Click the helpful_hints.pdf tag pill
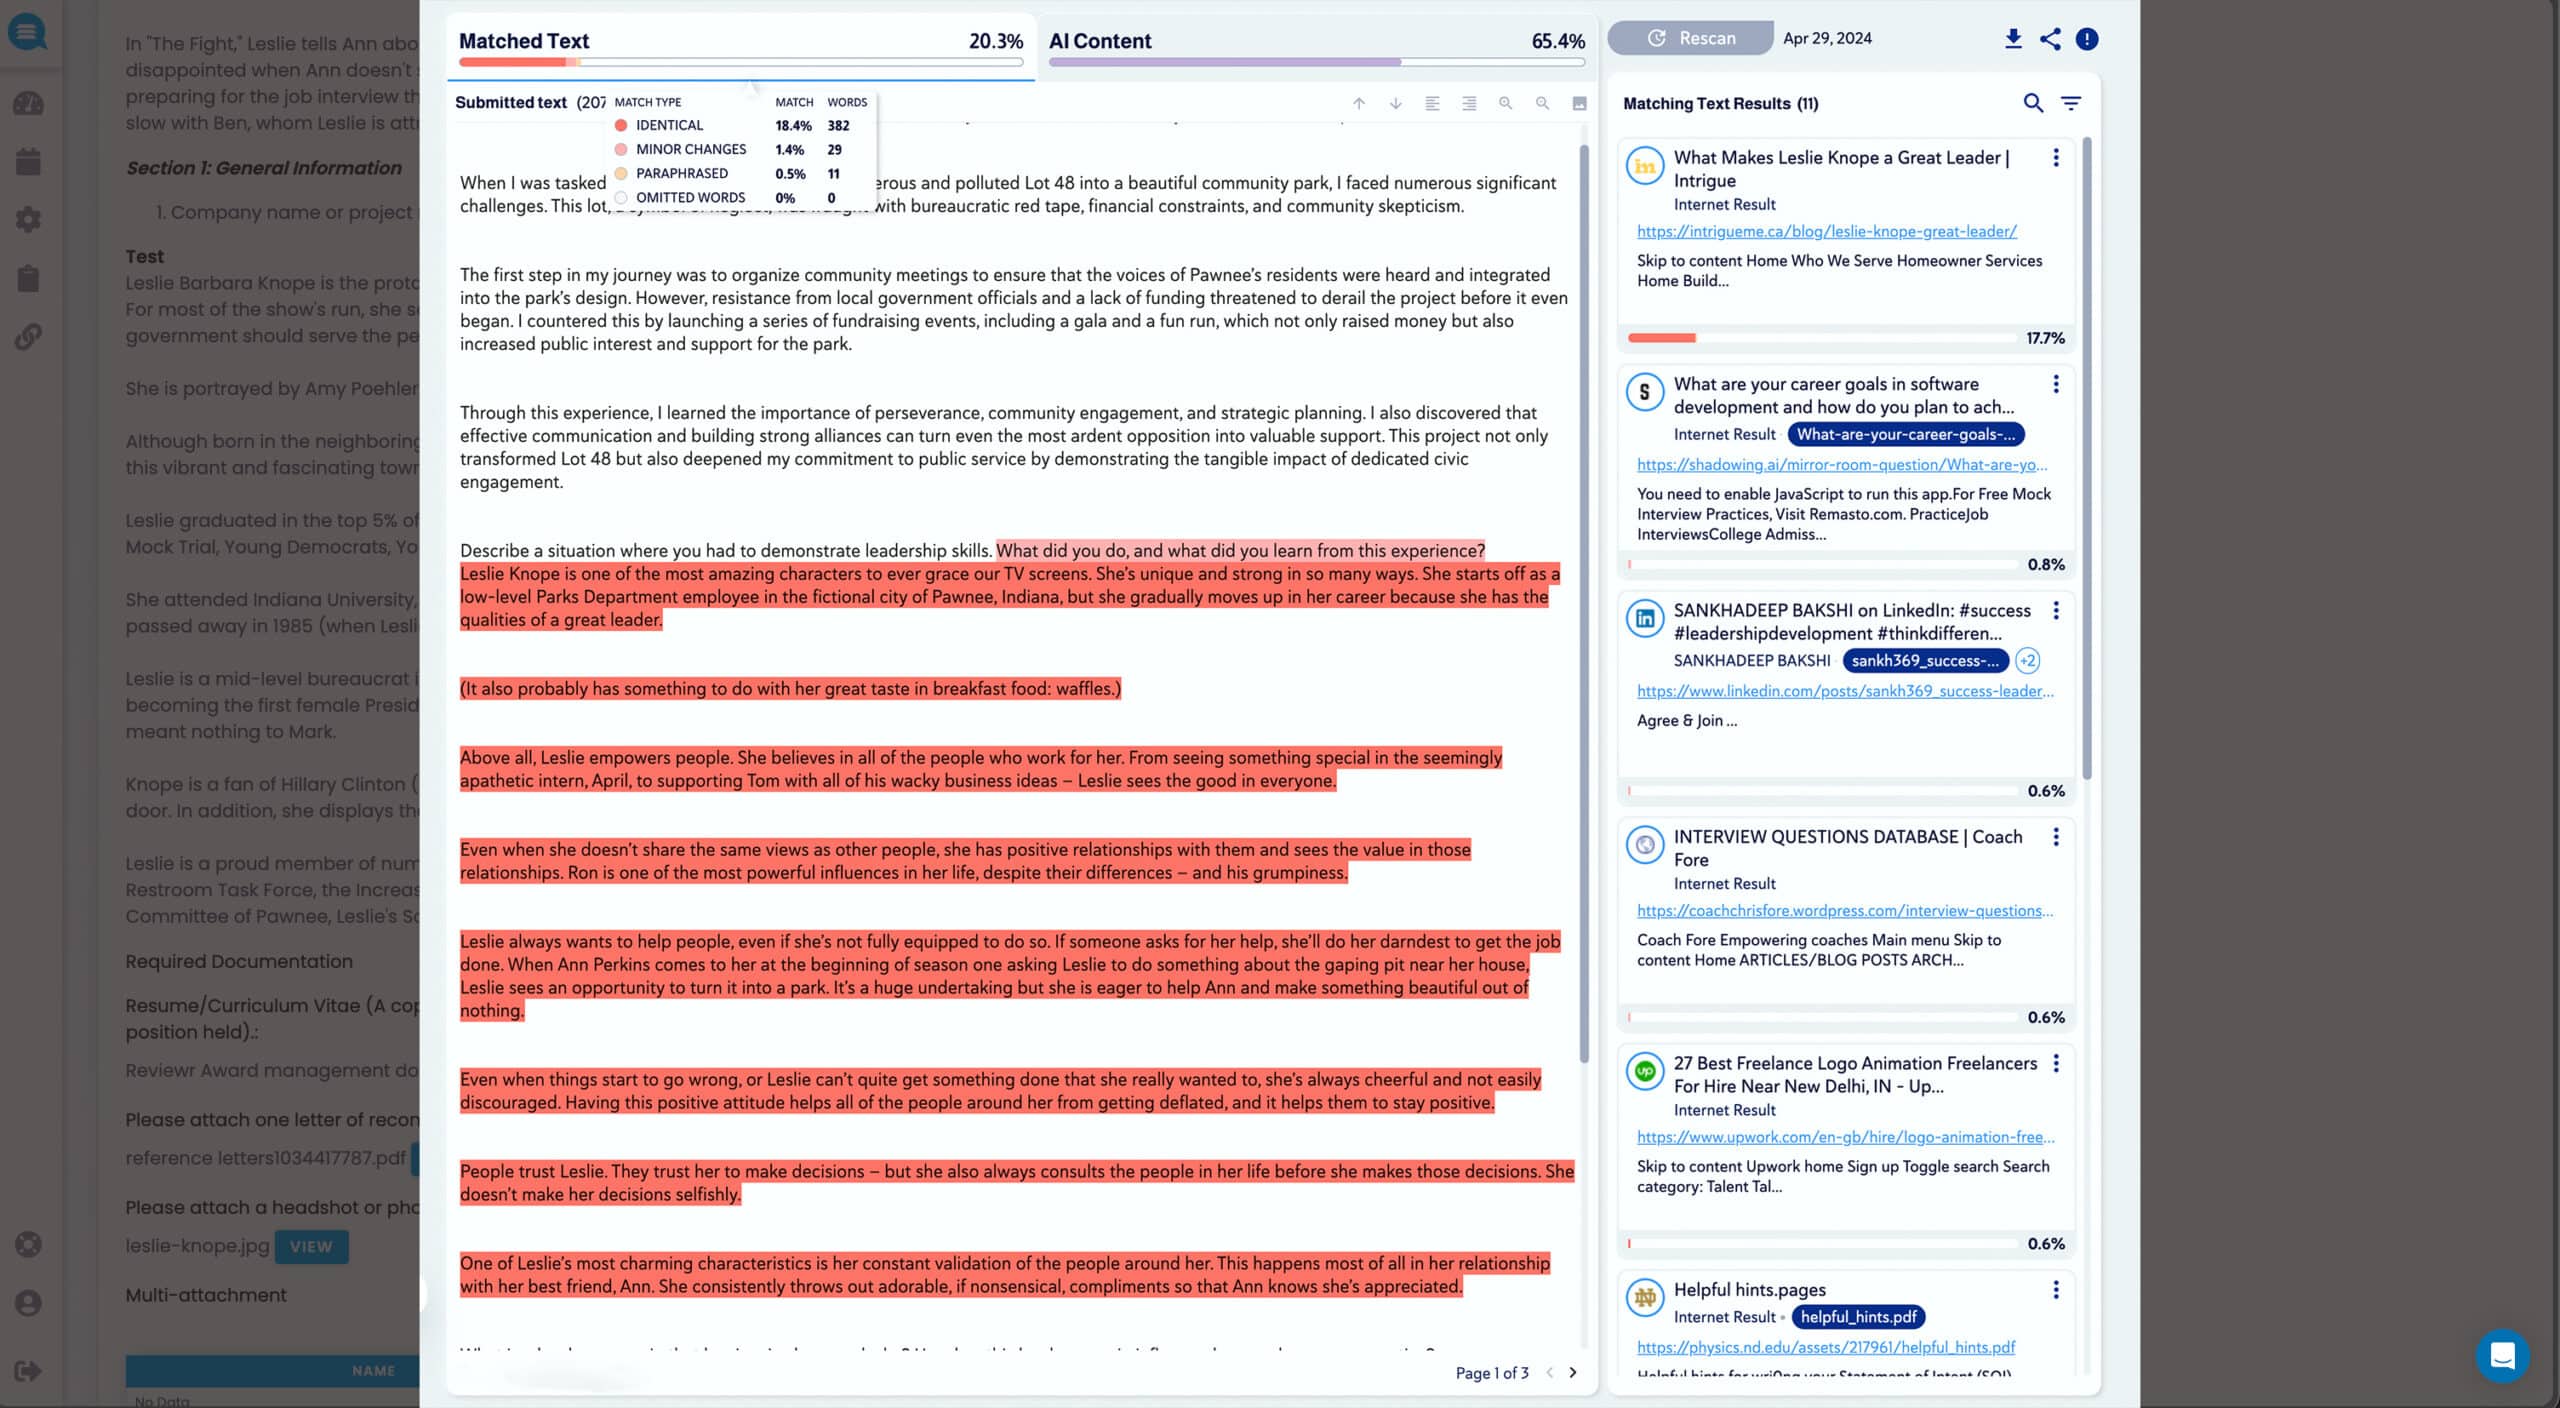2560x1408 pixels. point(1859,1318)
